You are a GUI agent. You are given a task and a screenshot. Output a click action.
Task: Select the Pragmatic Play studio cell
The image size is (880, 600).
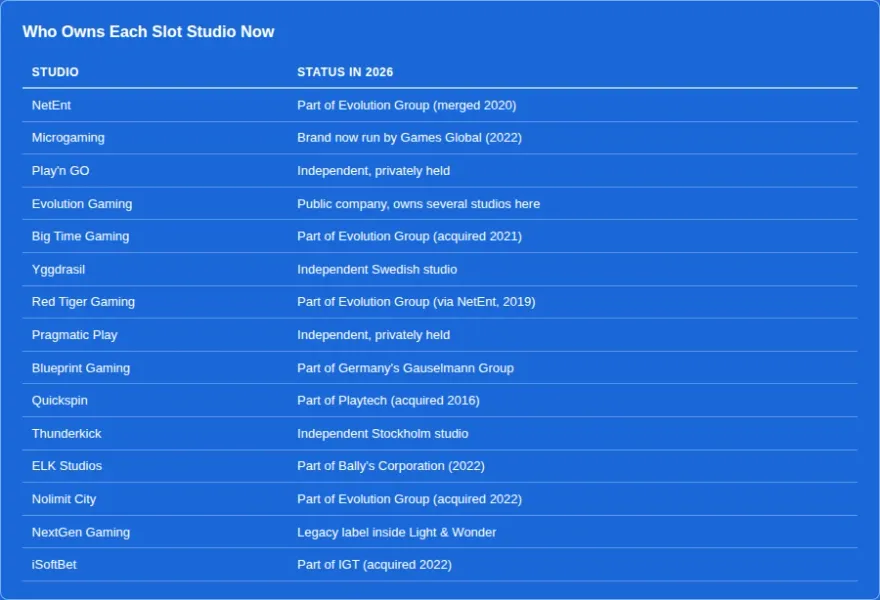[x=75, y=335]
